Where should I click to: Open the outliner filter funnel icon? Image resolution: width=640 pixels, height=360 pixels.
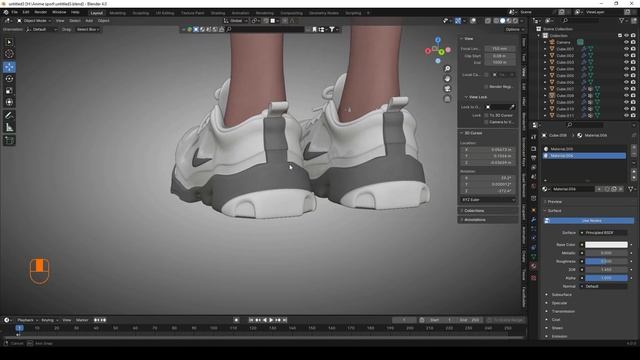622,20
